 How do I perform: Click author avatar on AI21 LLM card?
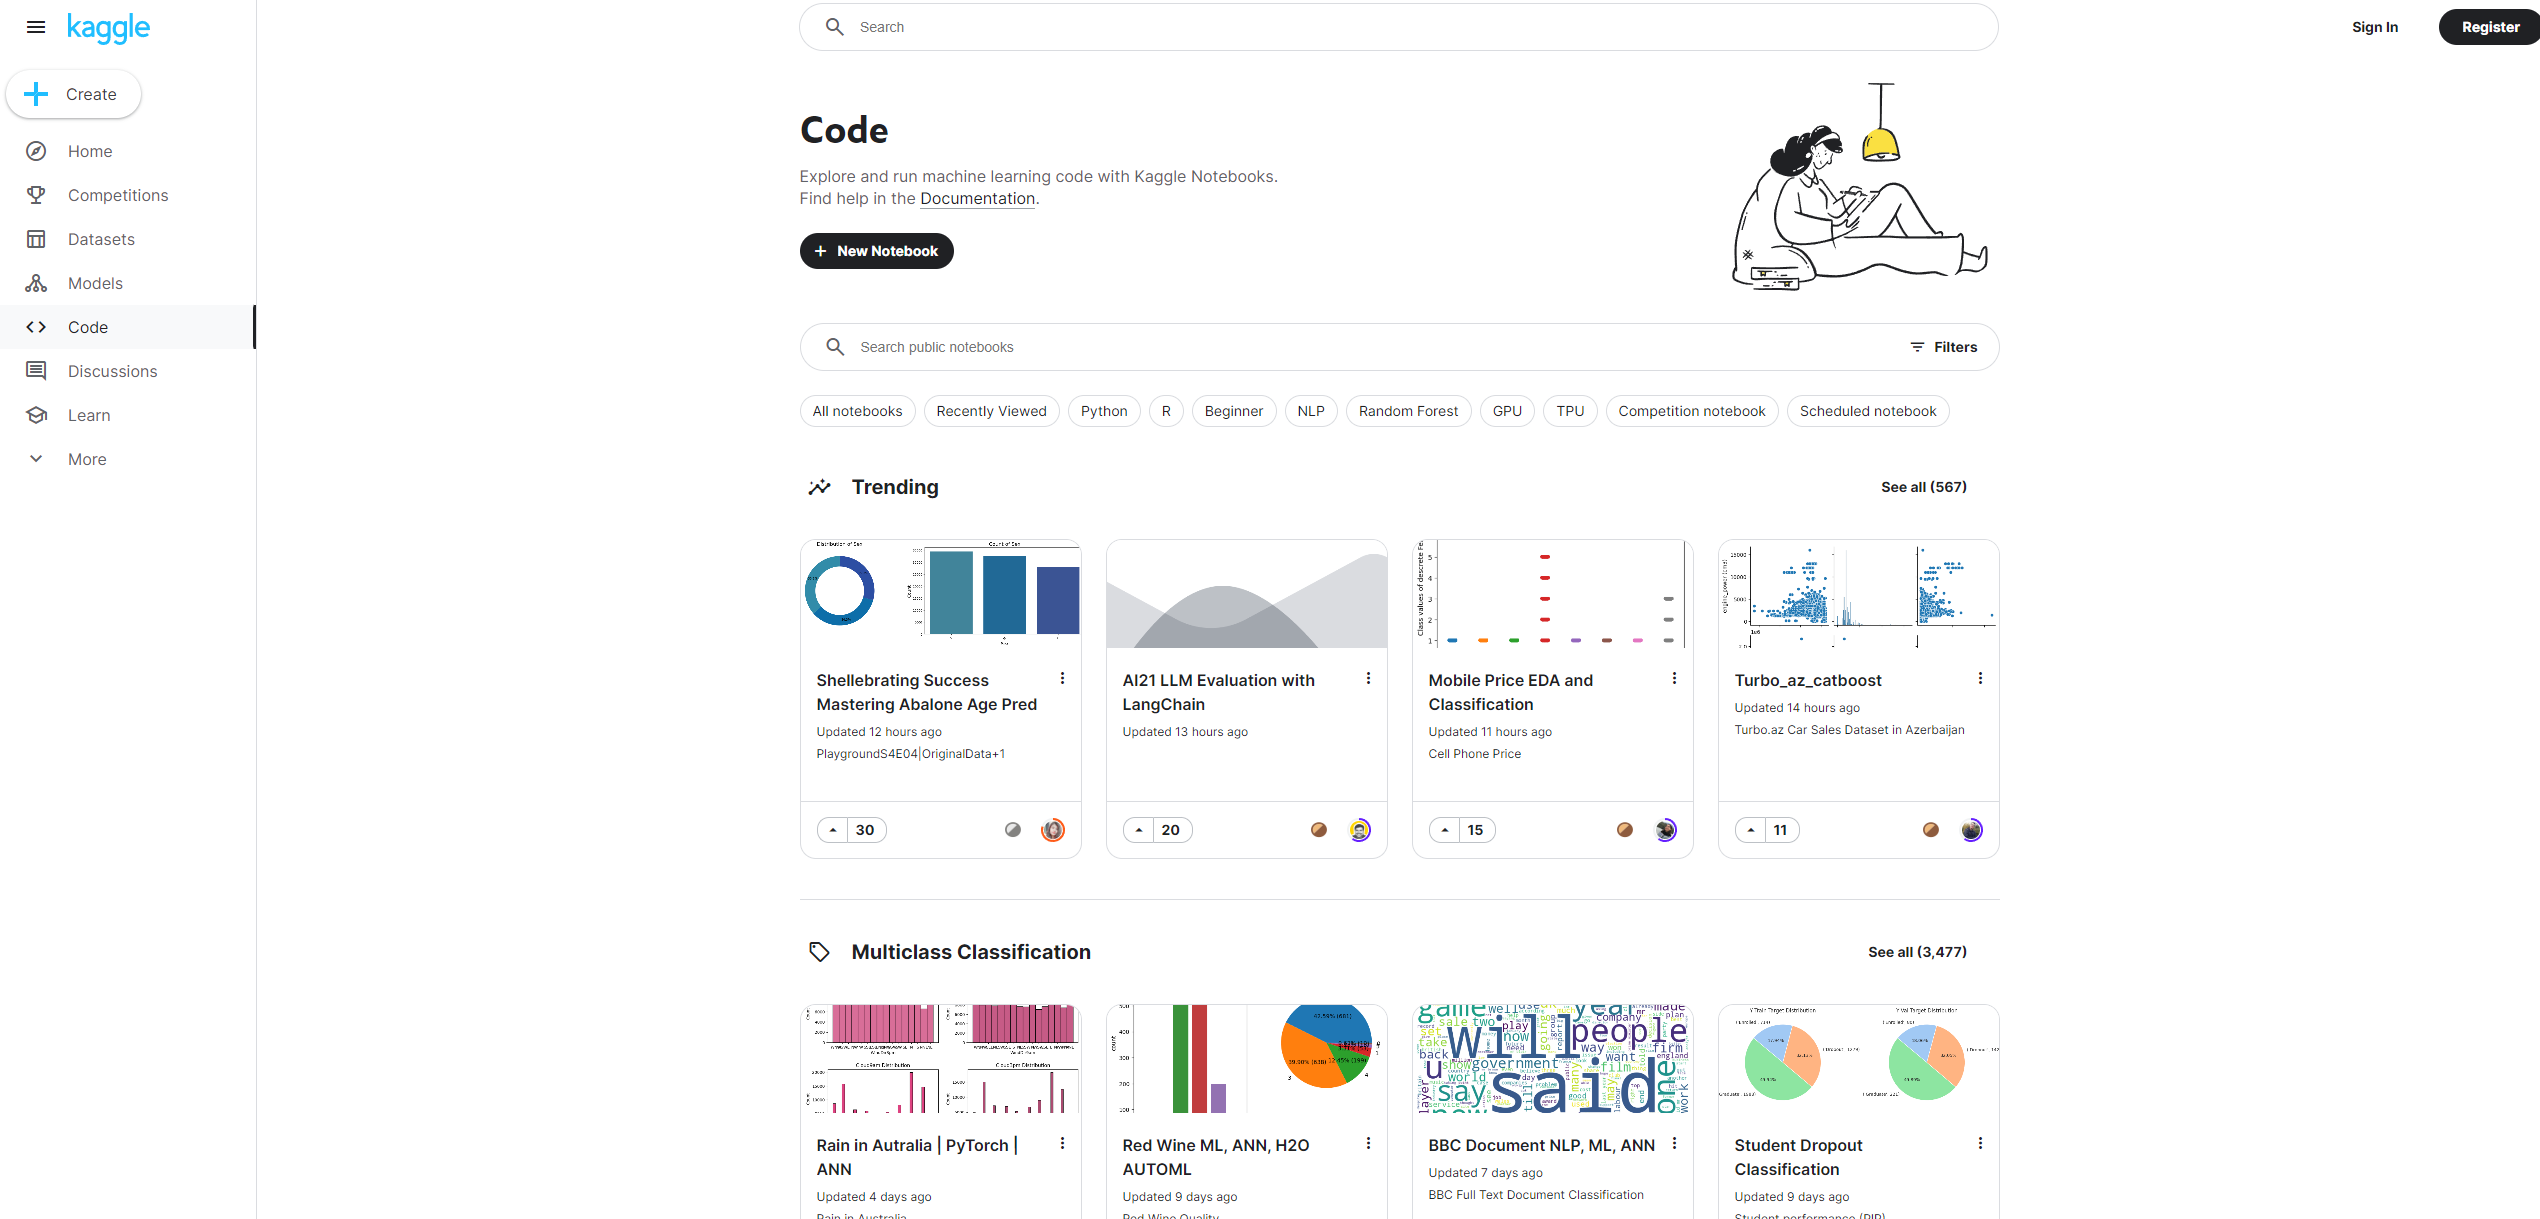click(1359, 830)
